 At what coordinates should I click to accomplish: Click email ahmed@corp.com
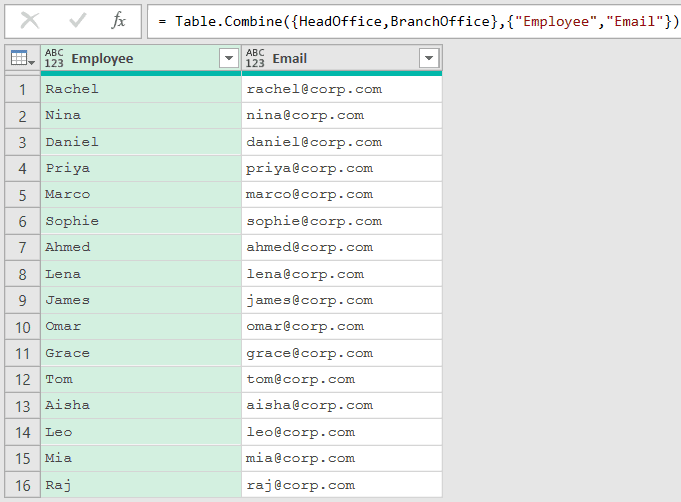click(x=309, y=248)
